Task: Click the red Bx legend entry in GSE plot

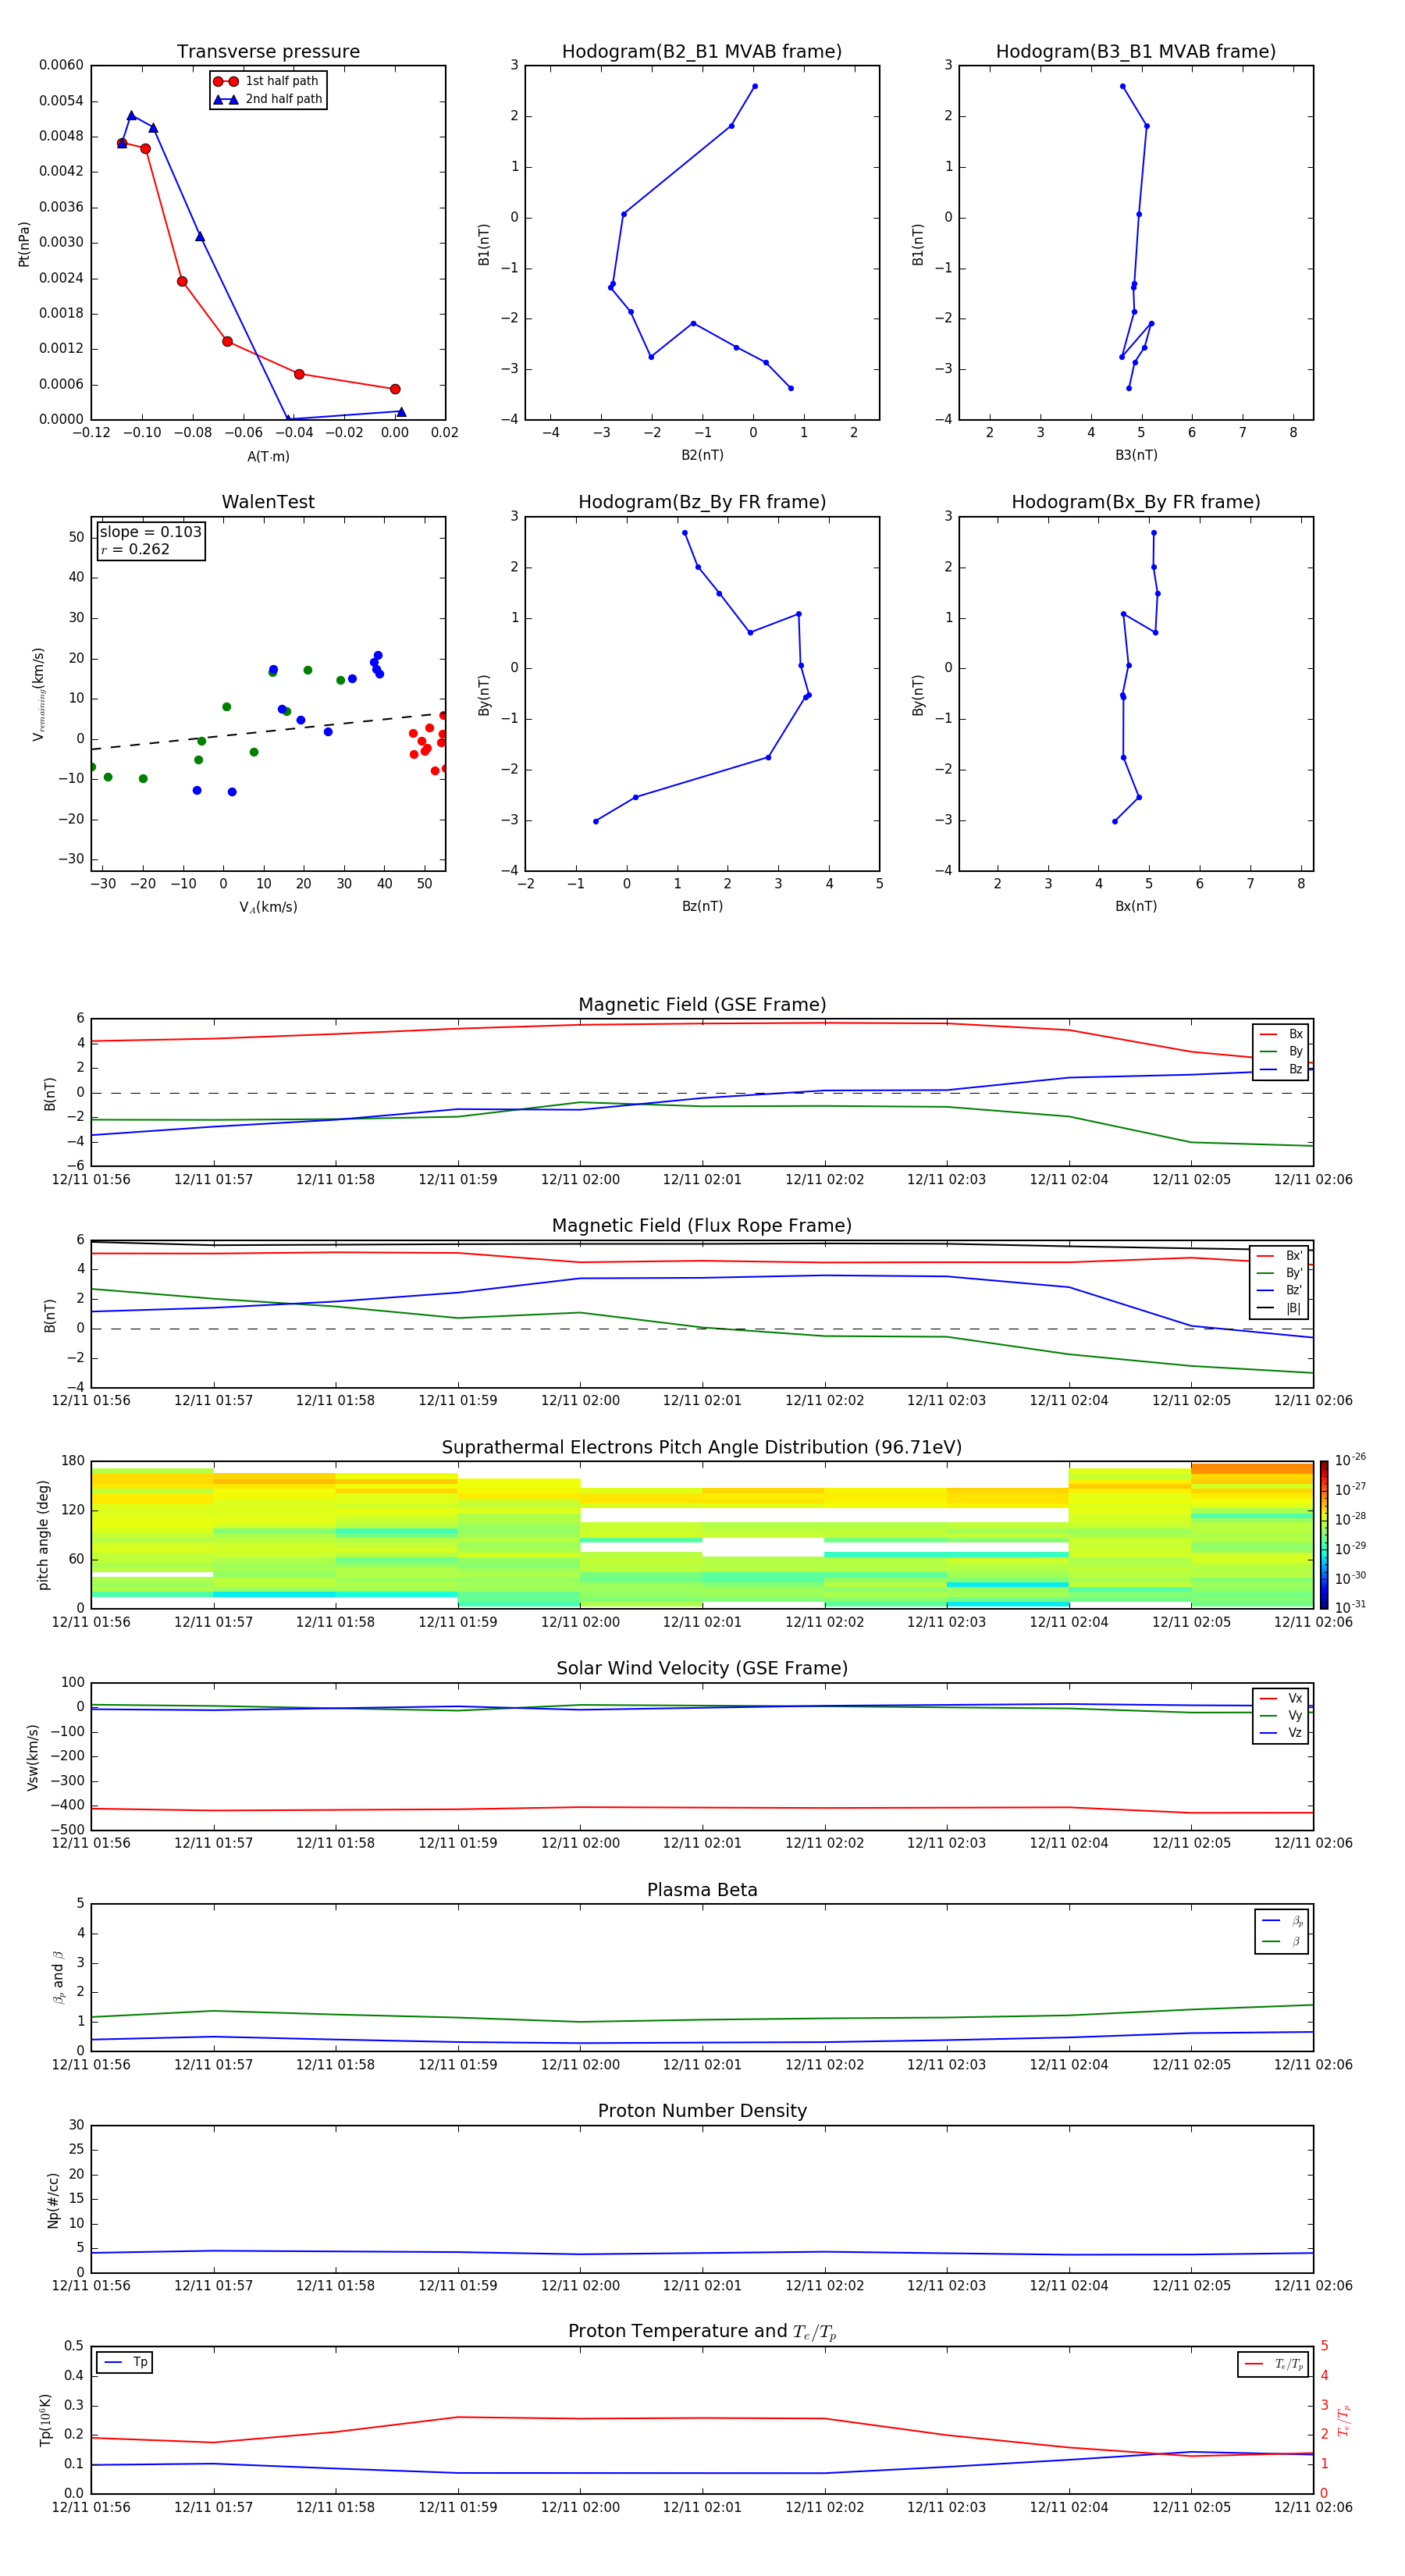Action: click(x=1281, y=1034)
